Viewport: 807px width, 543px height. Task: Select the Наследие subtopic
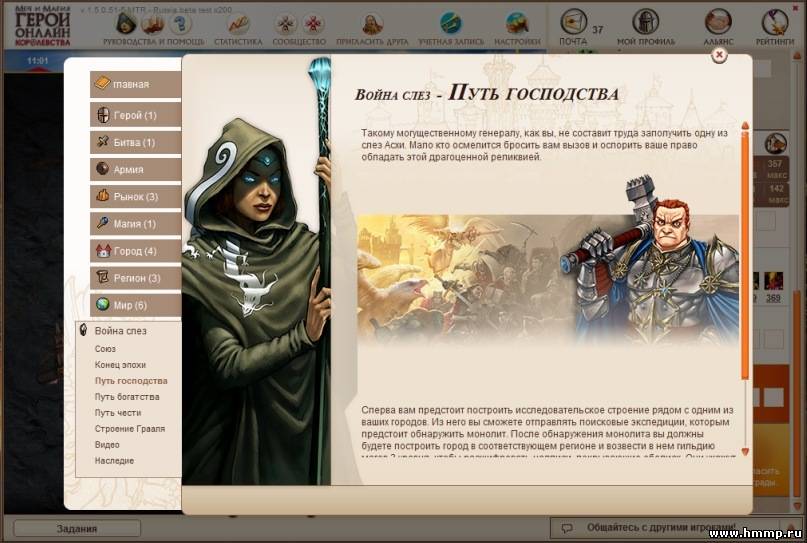tap(114, 461)
